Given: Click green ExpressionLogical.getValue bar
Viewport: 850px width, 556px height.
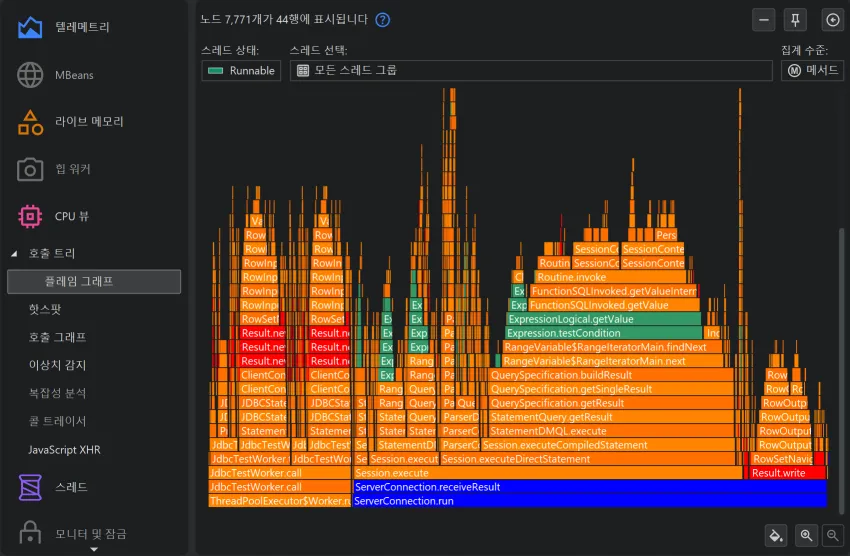Looking at the screenshot, I should (603, 319).
